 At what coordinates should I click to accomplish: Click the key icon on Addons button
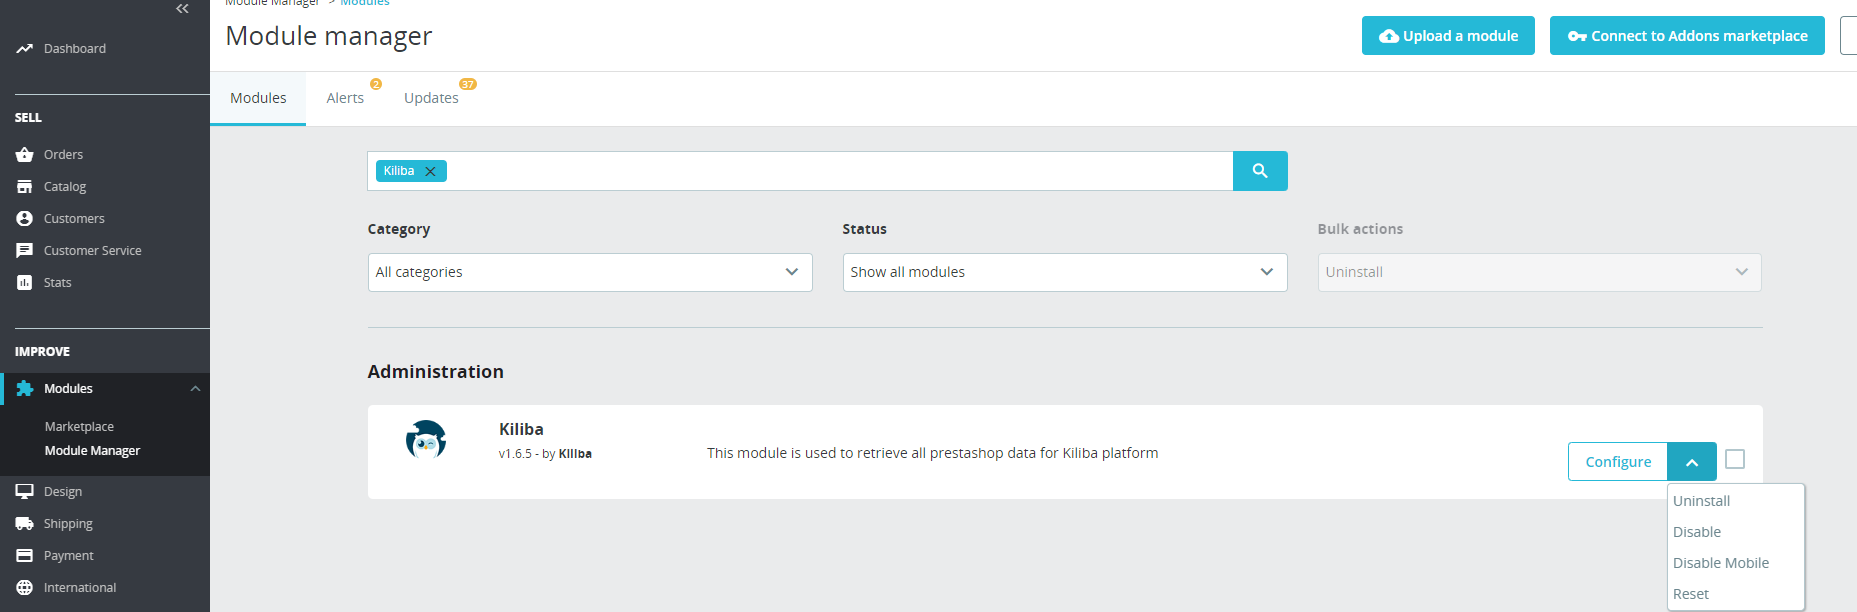pos(1577,37)
